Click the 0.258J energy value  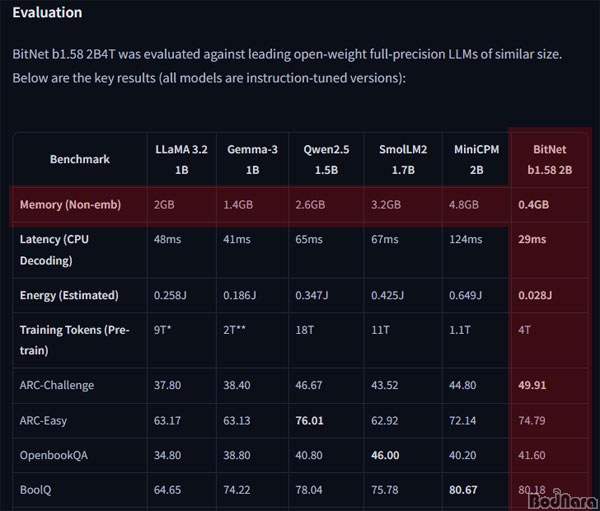[x=170, y=295]
